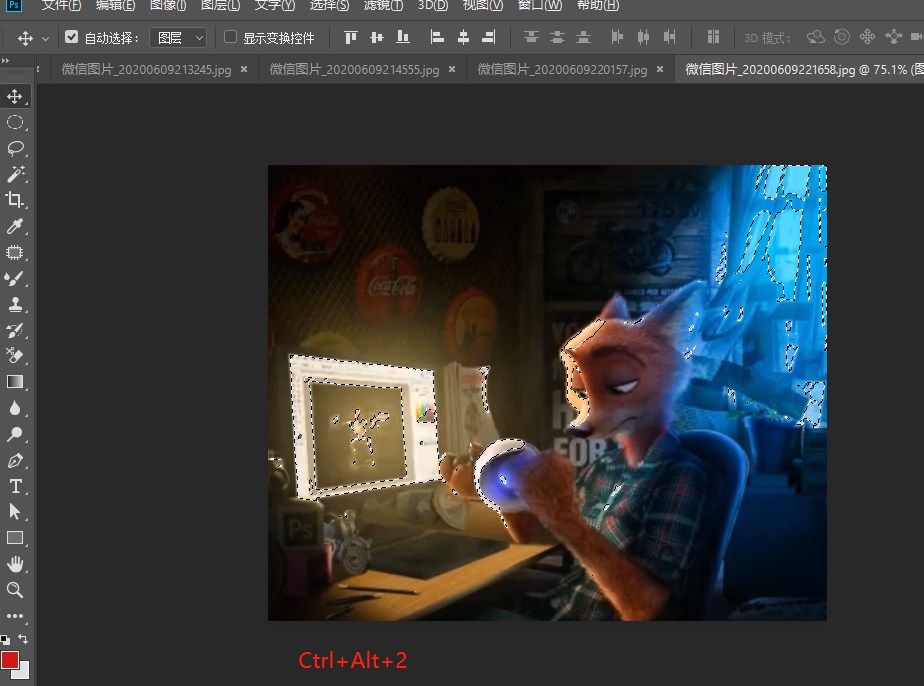Activate the Crop tool
Image resolution: width=924 pixels, height=686 pixels.
[x=15, y=199]
